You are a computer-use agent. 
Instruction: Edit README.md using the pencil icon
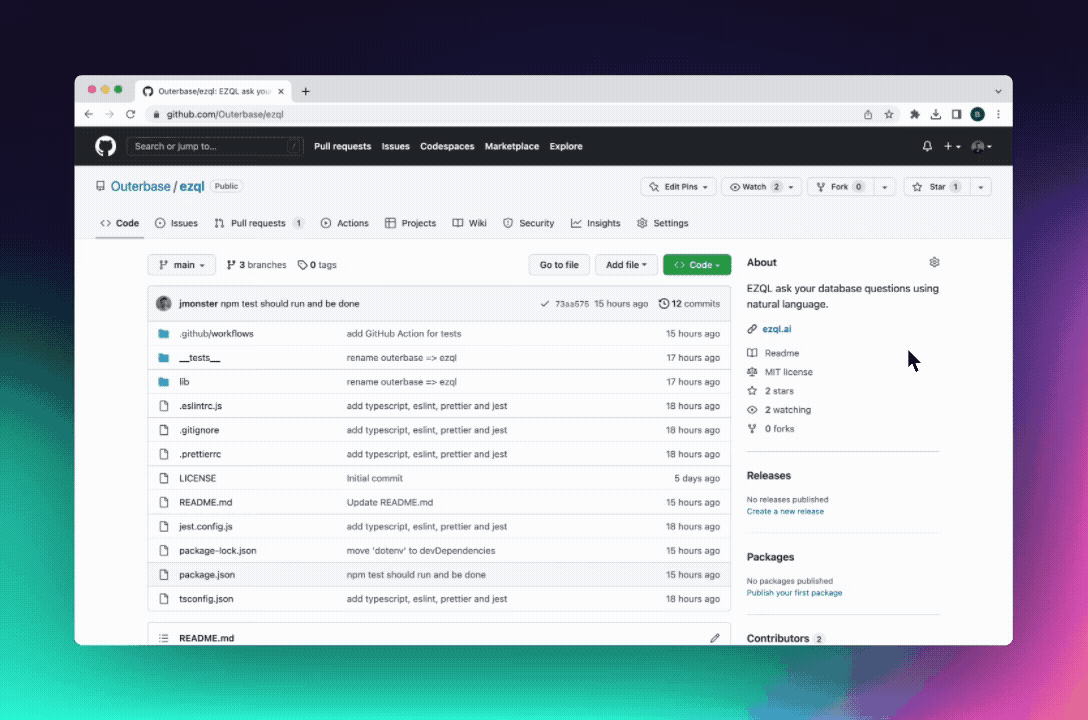click(715, 637)
